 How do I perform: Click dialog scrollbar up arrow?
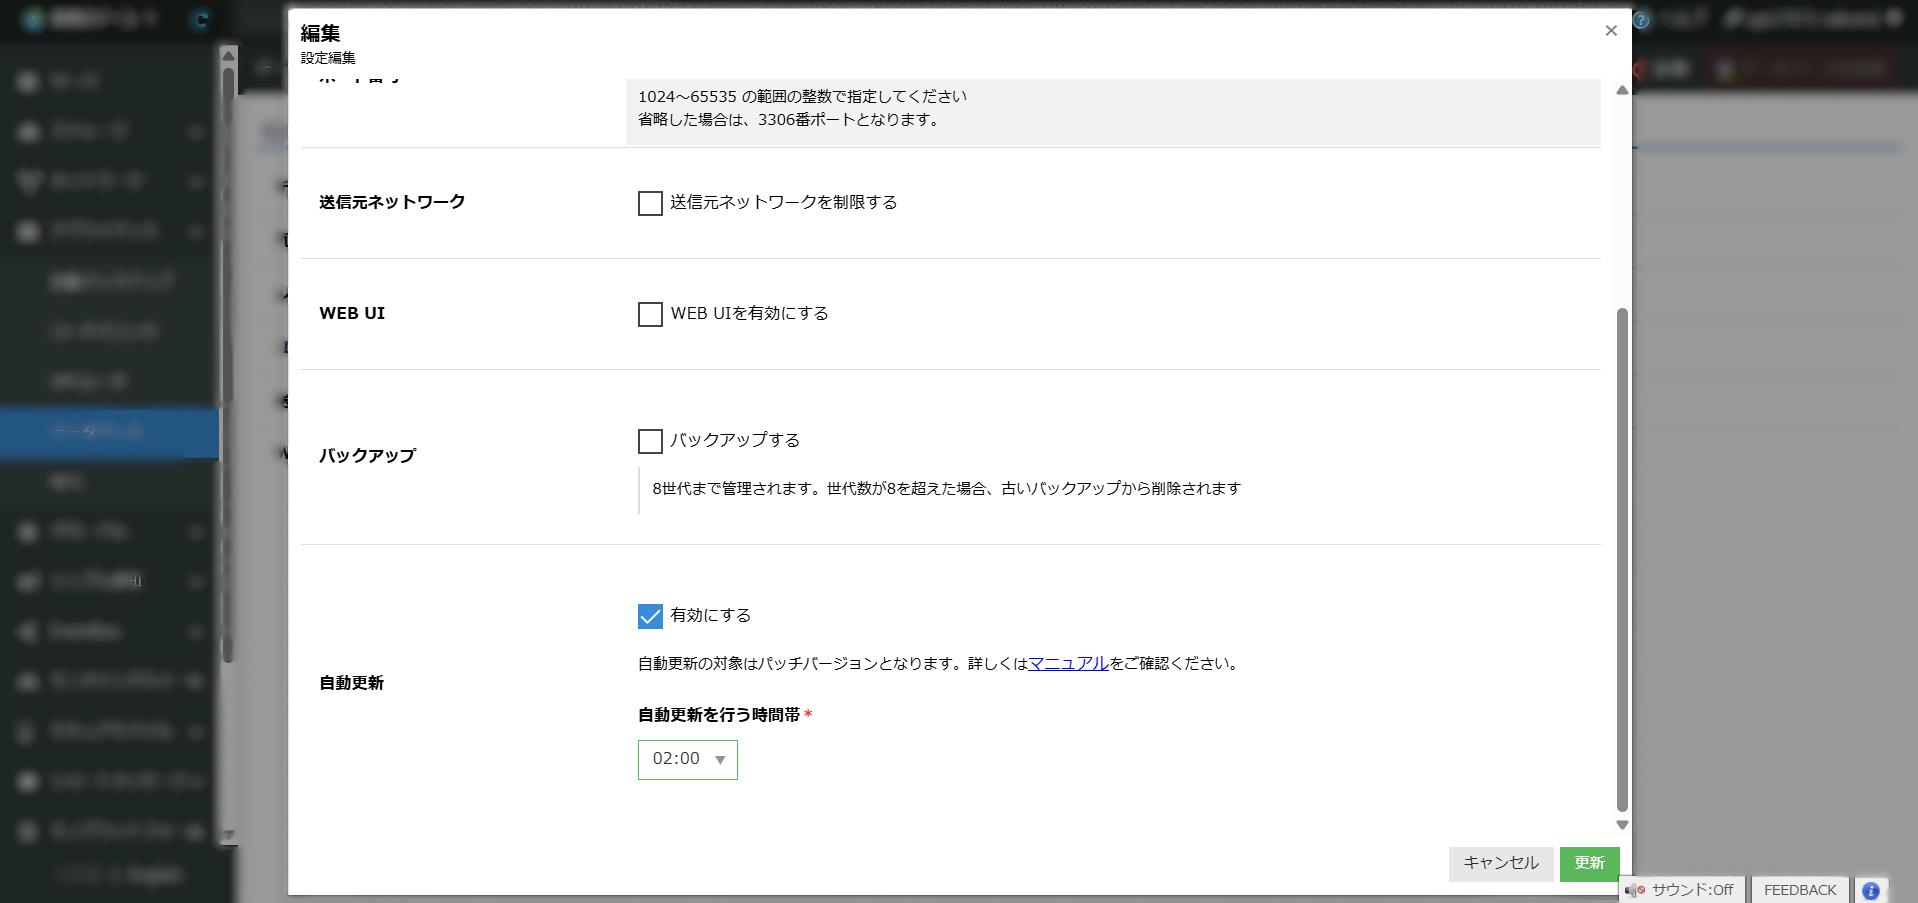tap(1622, 90)
